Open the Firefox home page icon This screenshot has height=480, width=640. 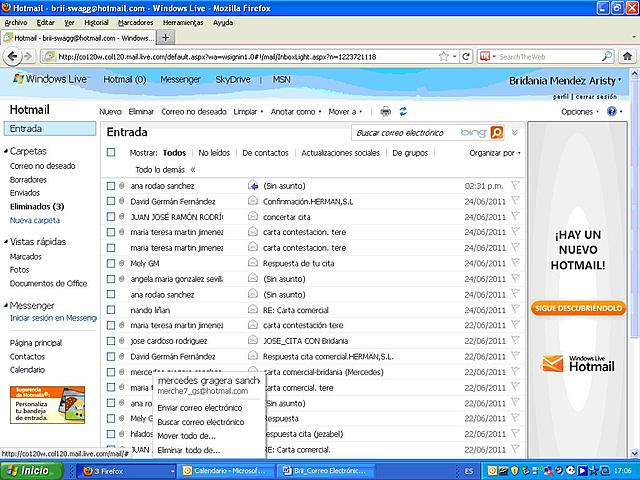point(627,56)
